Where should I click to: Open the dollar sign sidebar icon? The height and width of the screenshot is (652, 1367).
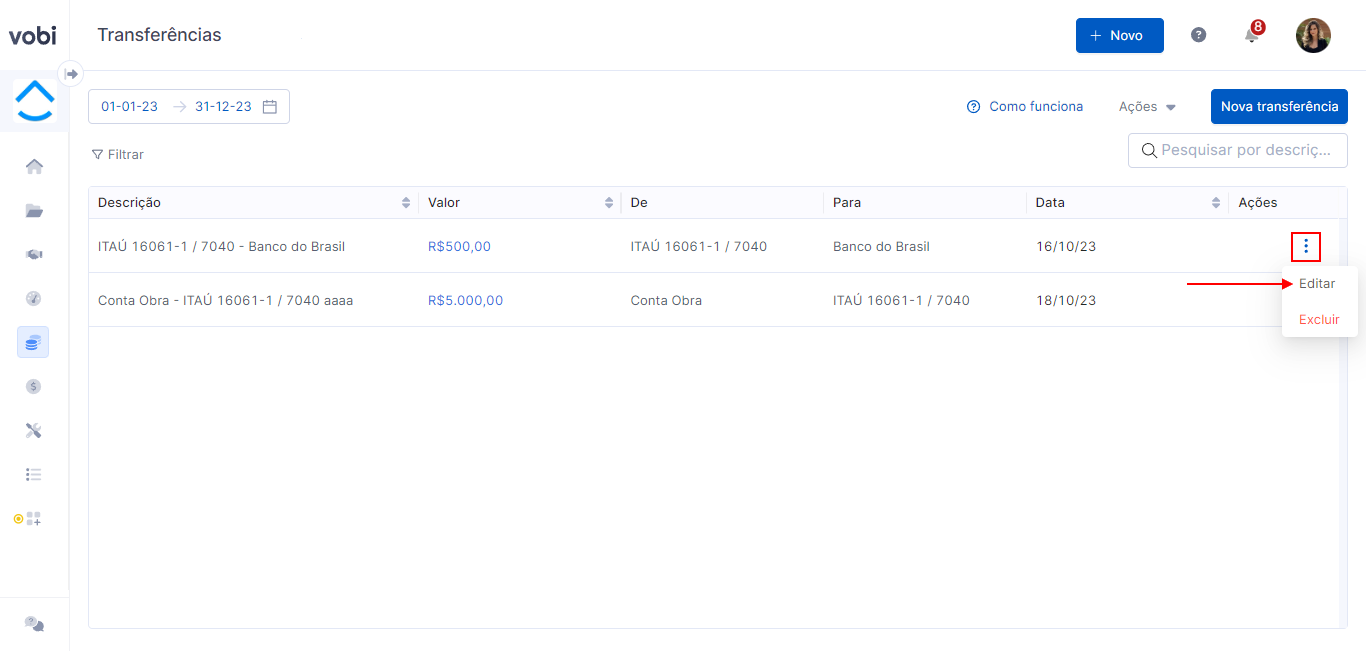(34, 386)
